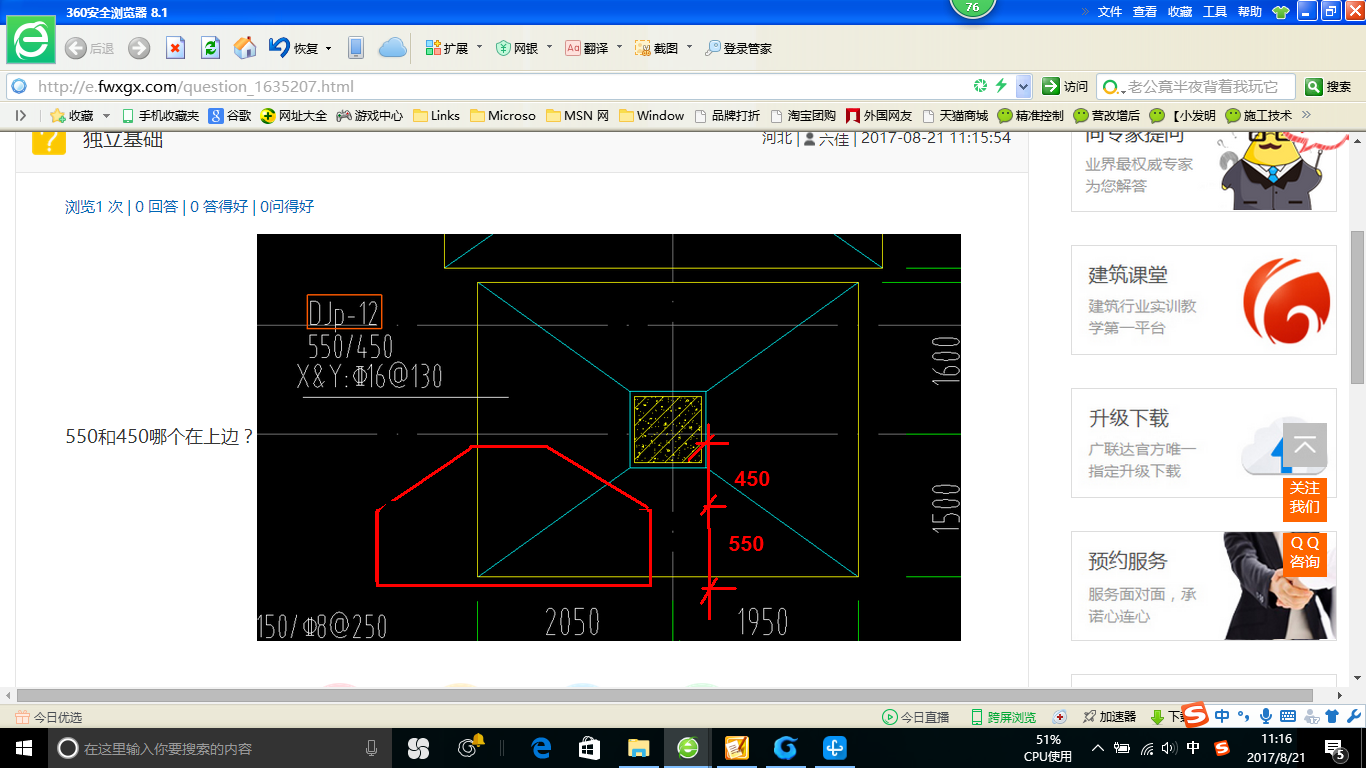Image resolution: width=1366 pixels, height=768 pixels.
Task: Expand the 扩展 dropdown arrow
Action: (479, 48)
